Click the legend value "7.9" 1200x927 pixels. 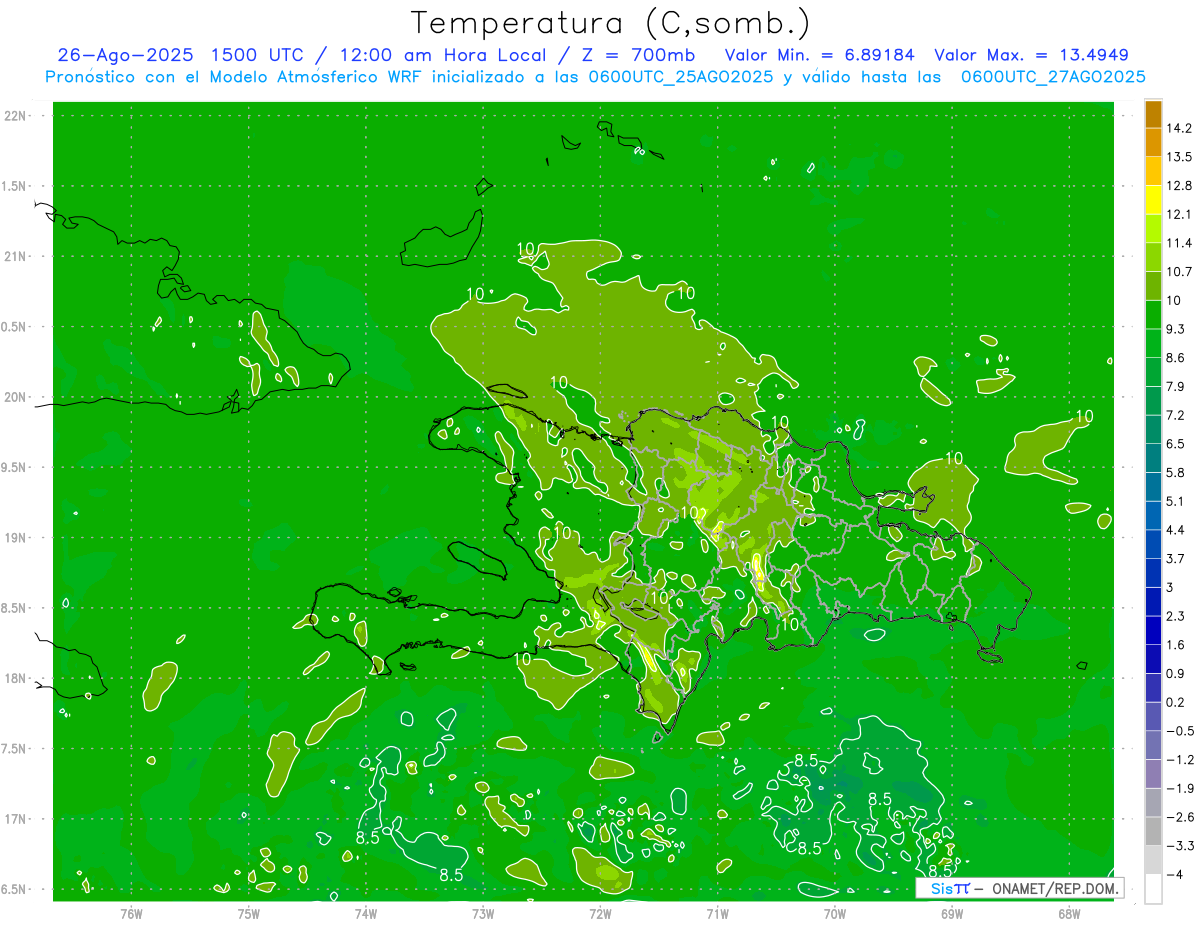[x=1176, y=386]
